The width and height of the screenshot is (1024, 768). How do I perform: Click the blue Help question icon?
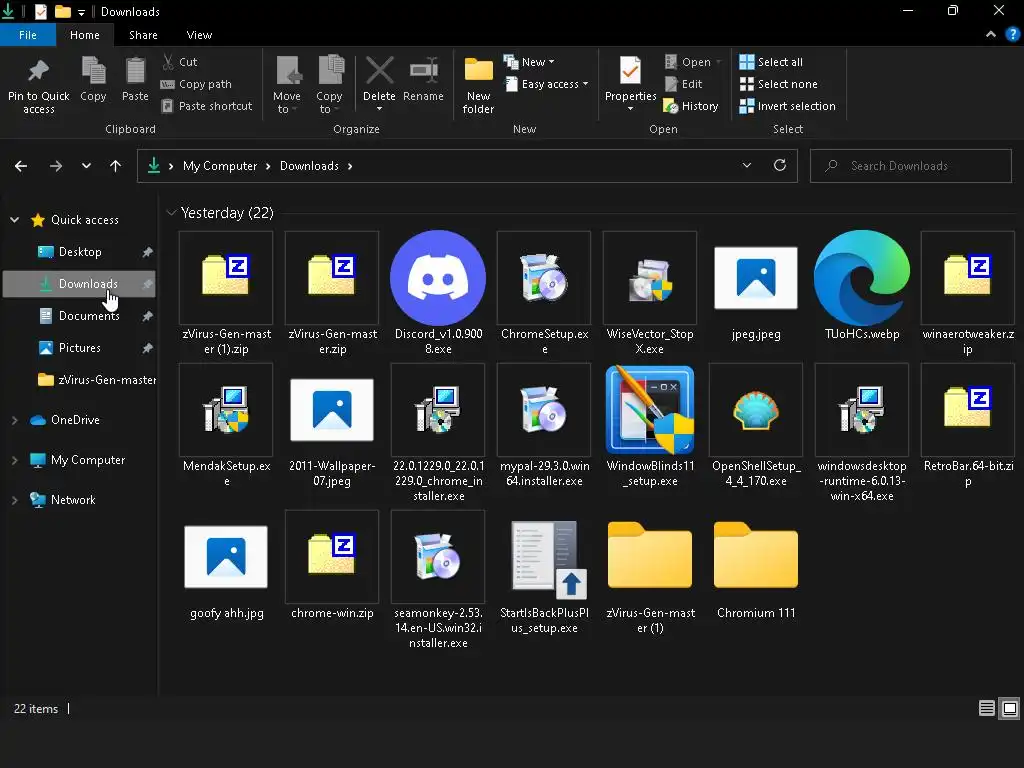tap(1013, 35)
